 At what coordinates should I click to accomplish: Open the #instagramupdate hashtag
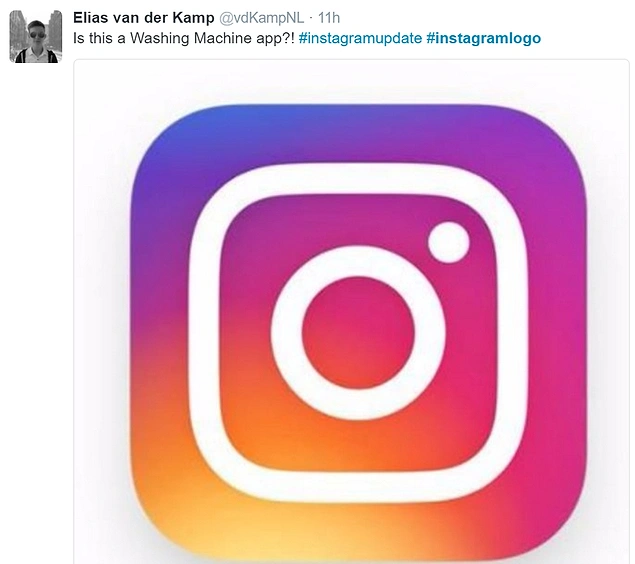pos(359,38)
